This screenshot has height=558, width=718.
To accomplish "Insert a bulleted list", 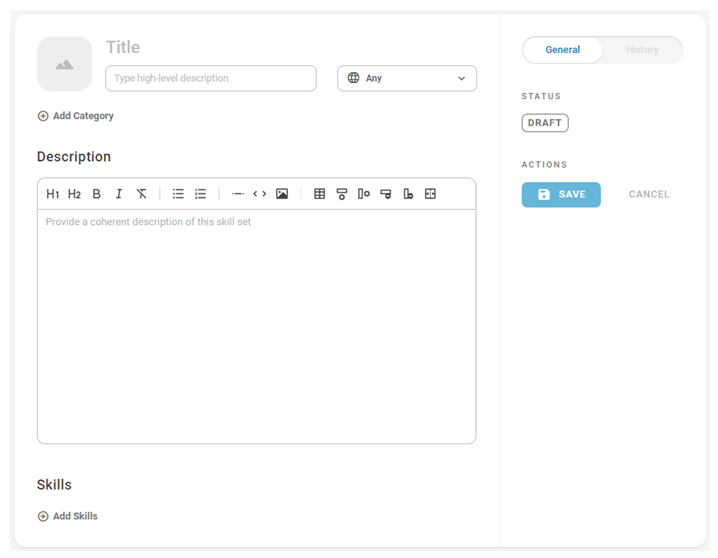I will 178,194.
